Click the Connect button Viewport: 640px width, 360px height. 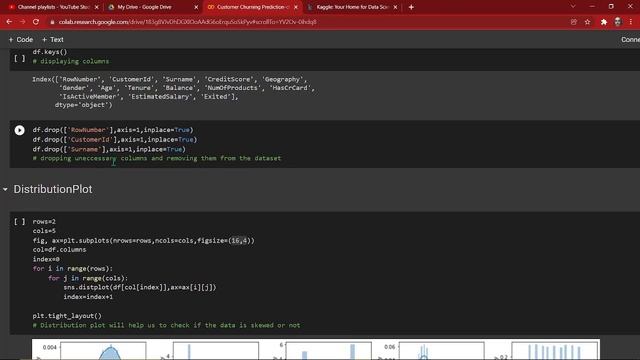[x=630, y=40]
